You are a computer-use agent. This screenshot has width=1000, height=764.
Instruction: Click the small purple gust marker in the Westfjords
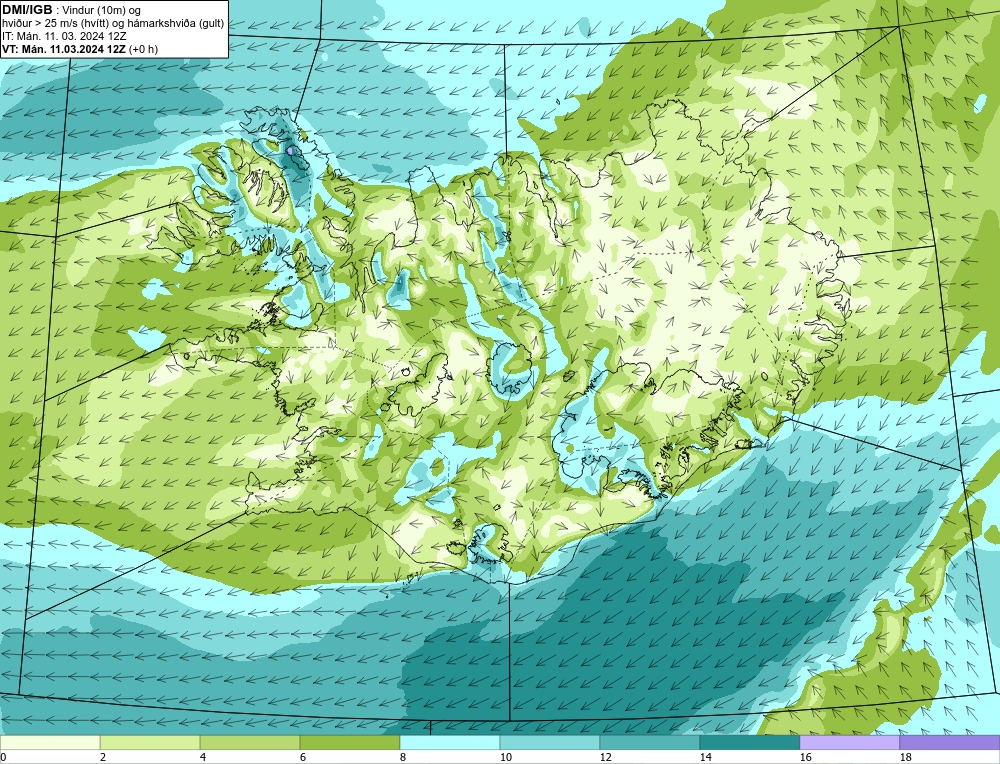coord(290,151)
